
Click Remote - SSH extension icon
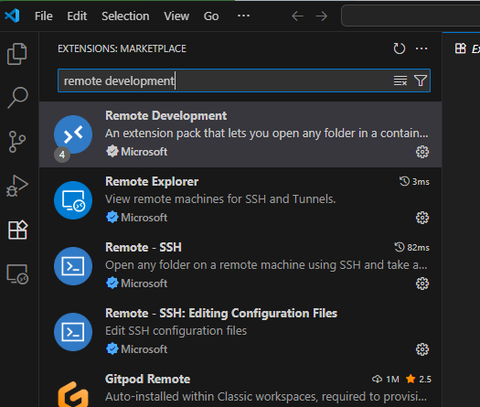pyautogui.click(x=73, y=266)
